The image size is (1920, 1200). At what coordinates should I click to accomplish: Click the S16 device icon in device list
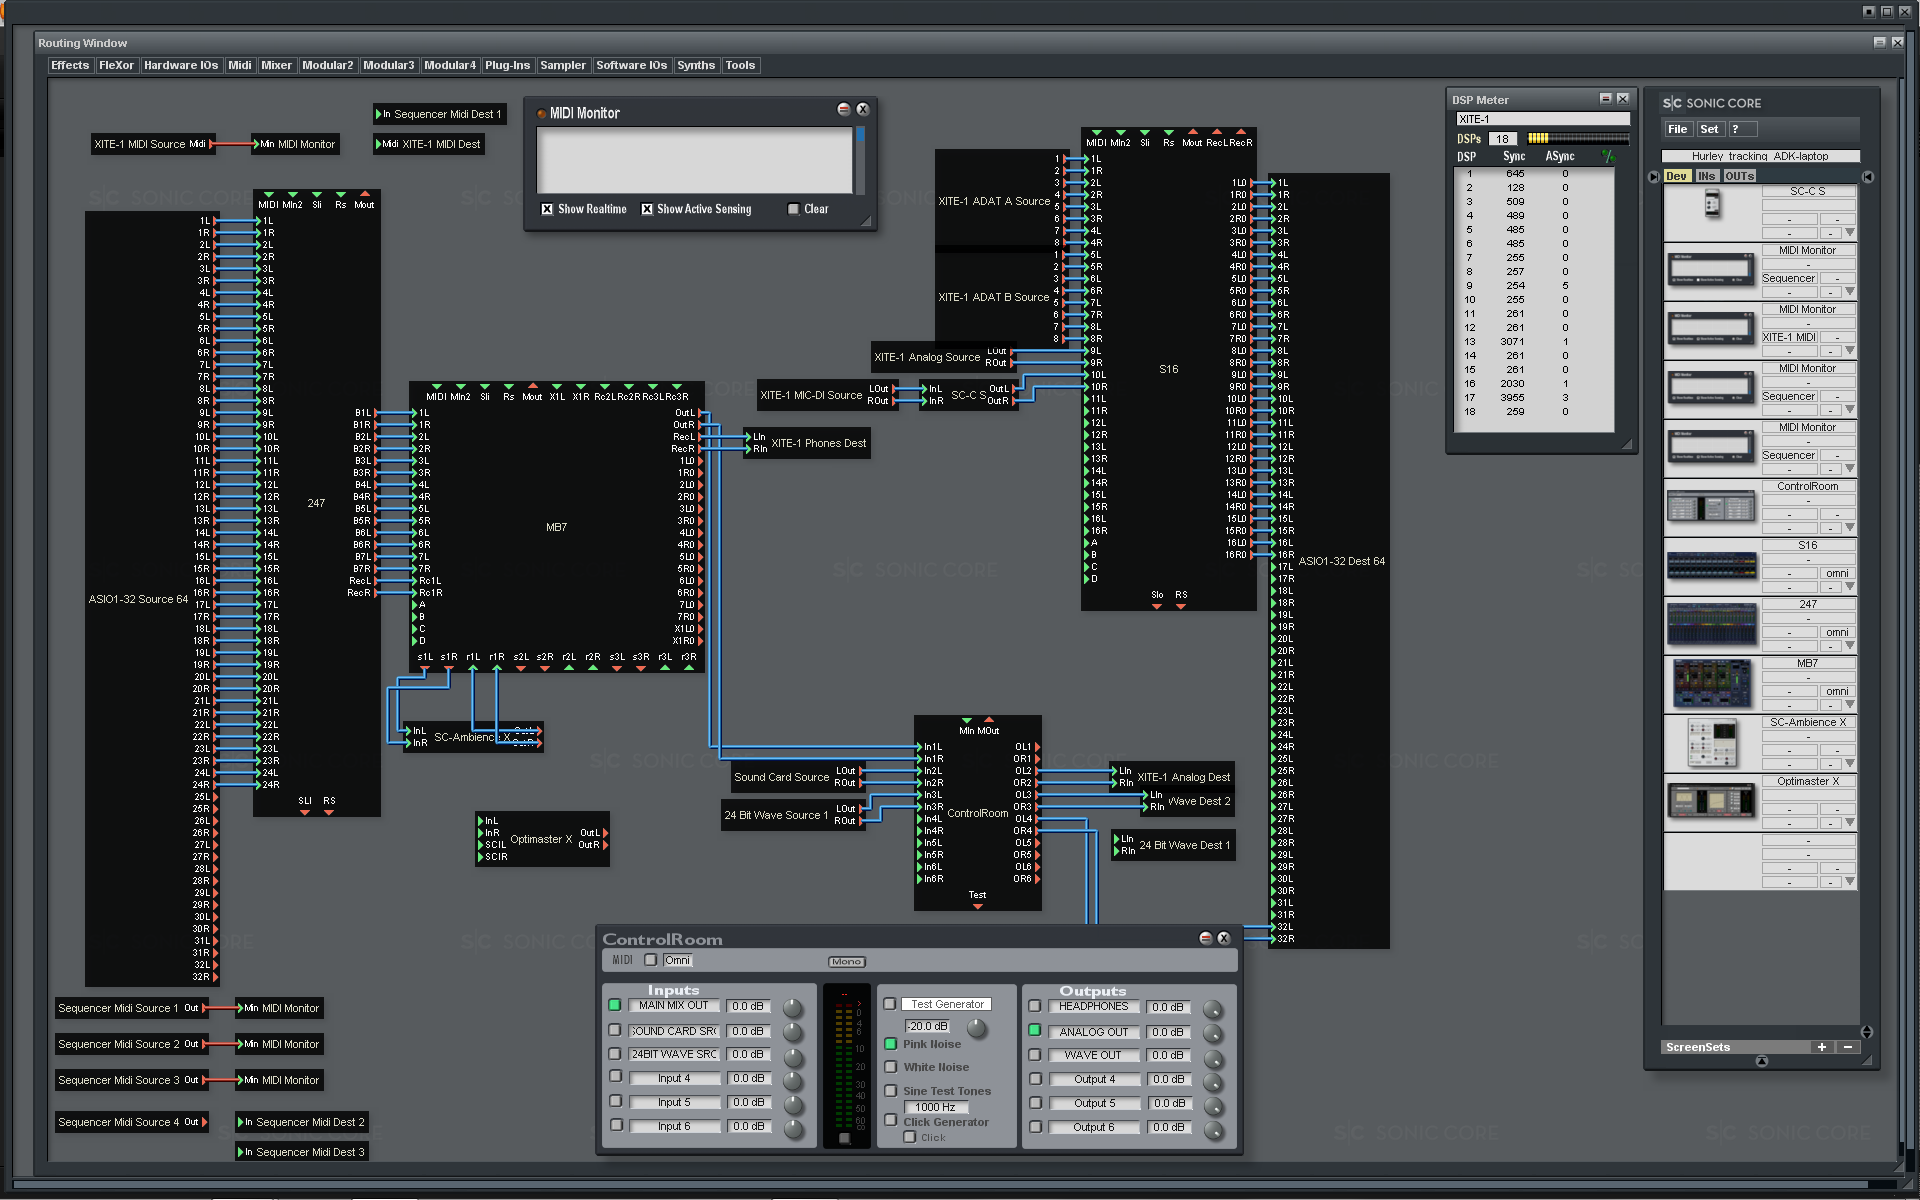[x=1710, y=565]
